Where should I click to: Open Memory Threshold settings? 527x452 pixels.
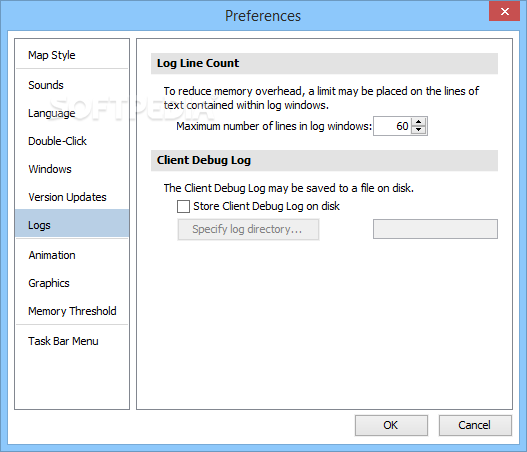point(72,311)
